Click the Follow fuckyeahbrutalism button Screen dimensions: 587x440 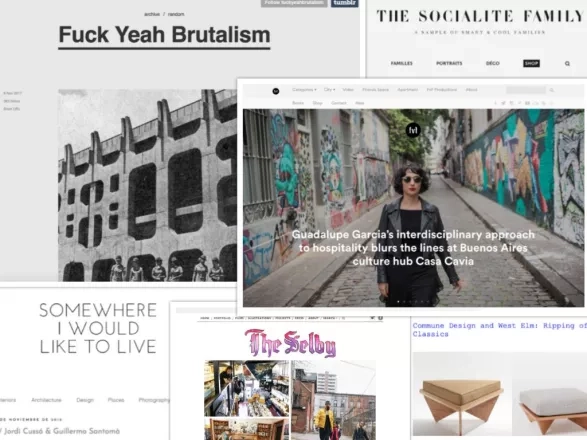(x=294, y=3)
